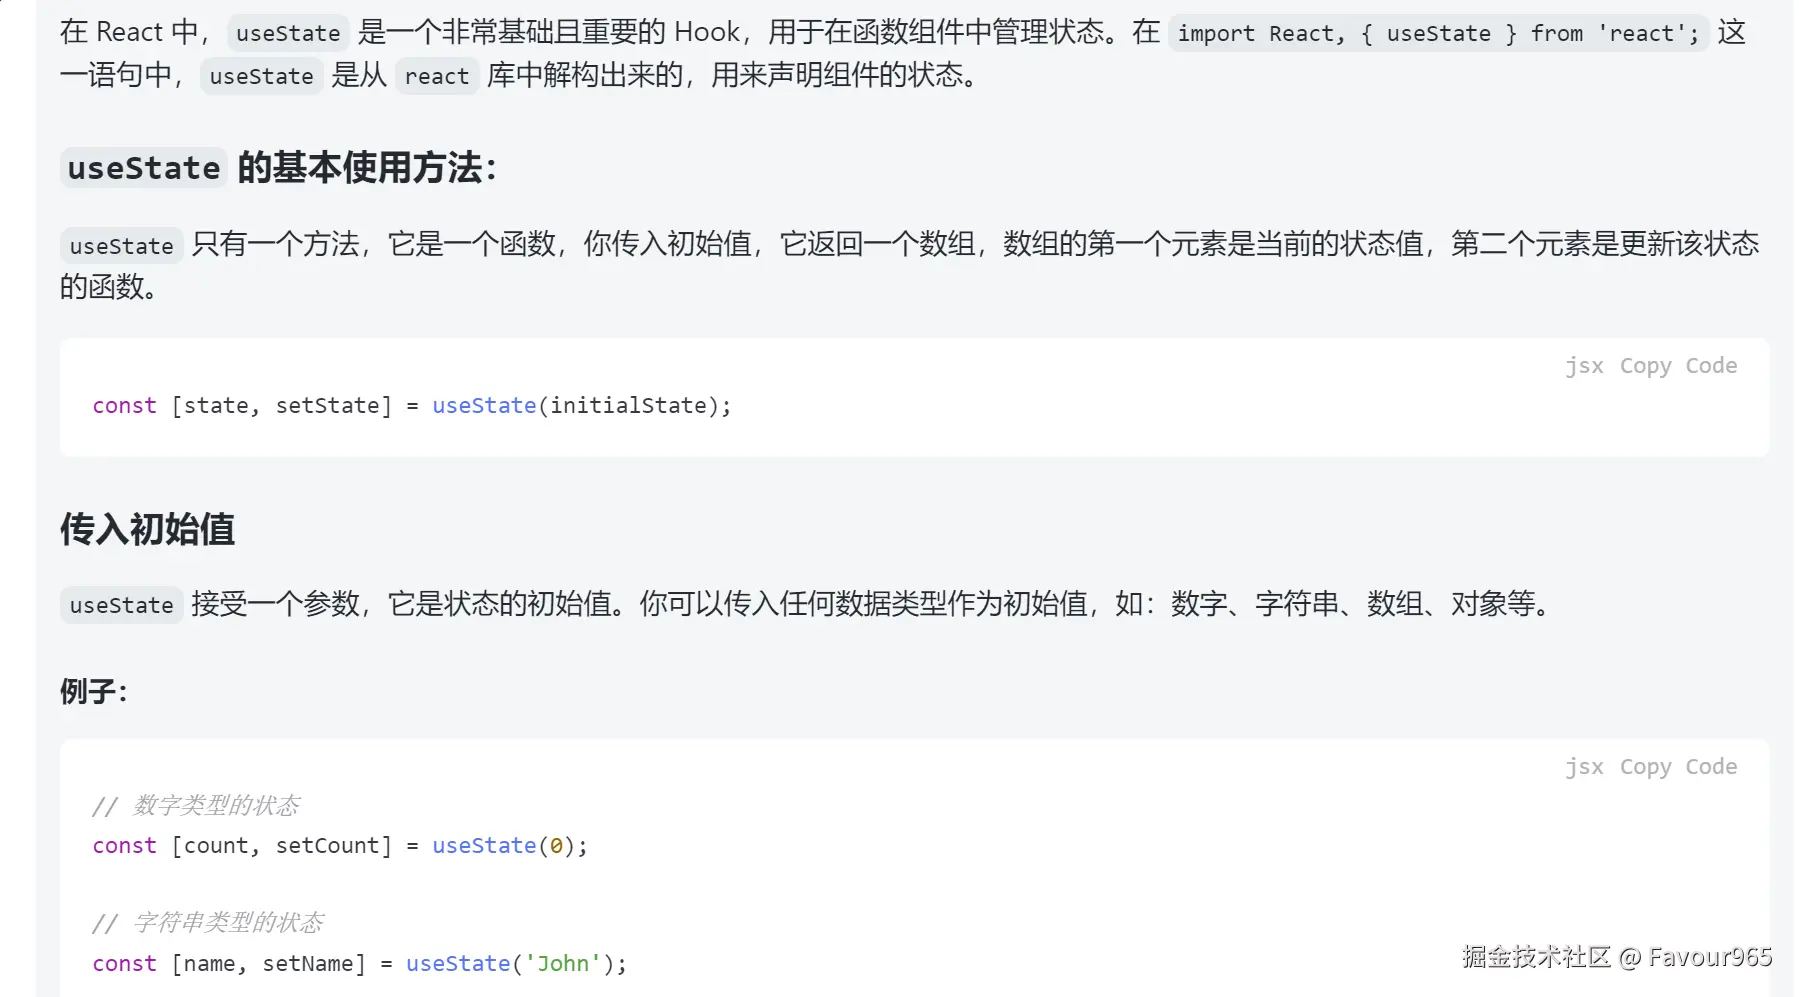Click the 例子 subheading
Viewport: 1799px width, 997px height.
point(93,691)
